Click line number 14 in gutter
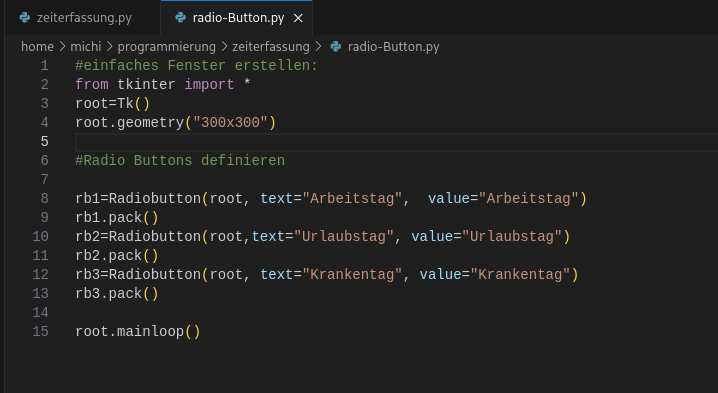The image size is (718, 393). coord(40,313)
